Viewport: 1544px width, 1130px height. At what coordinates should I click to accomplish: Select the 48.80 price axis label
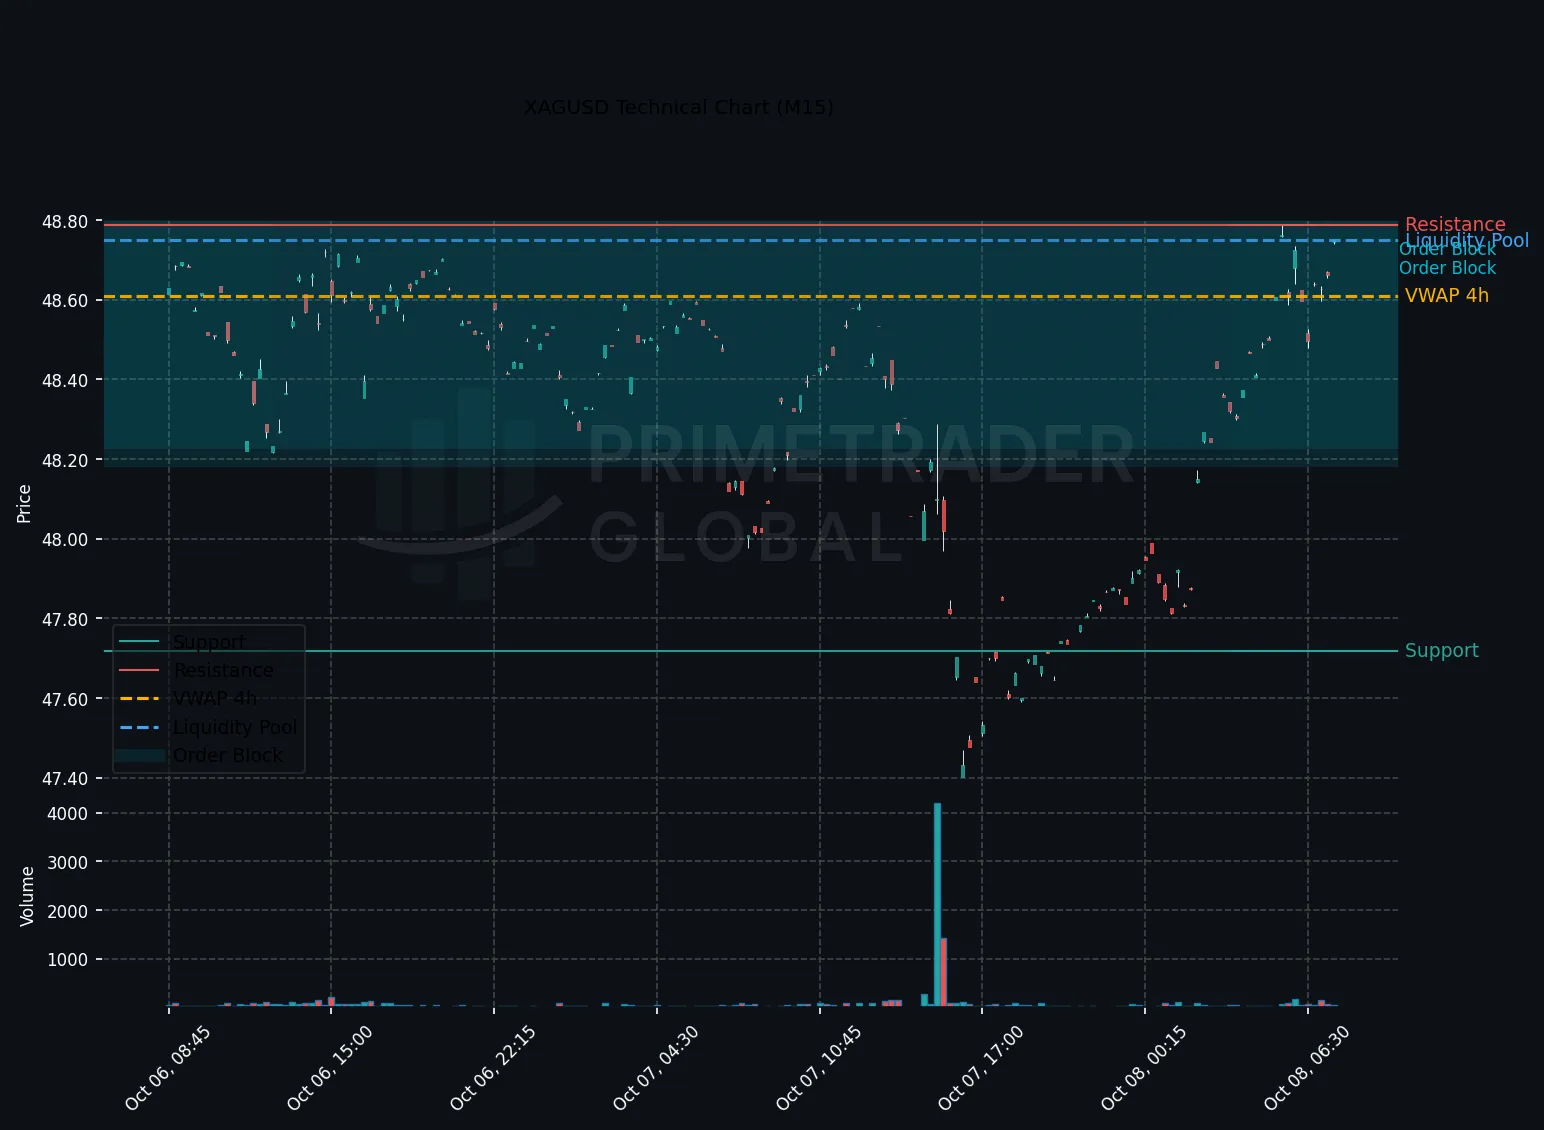[x=65, y=222]
